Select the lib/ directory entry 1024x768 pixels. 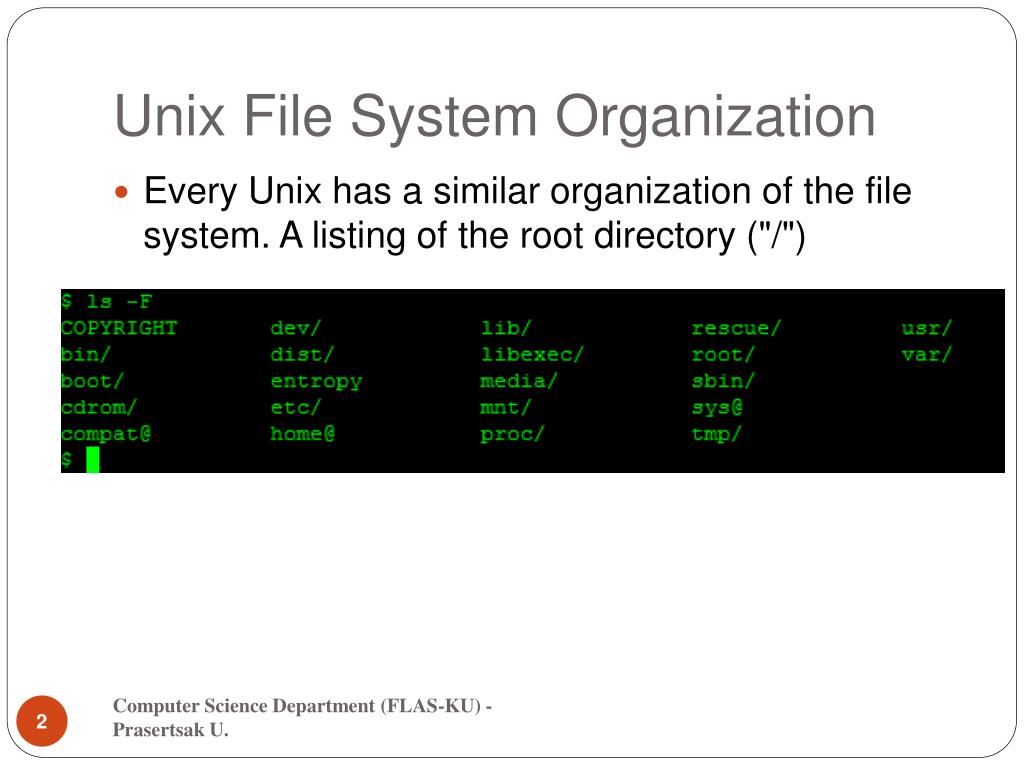(506, 328)
